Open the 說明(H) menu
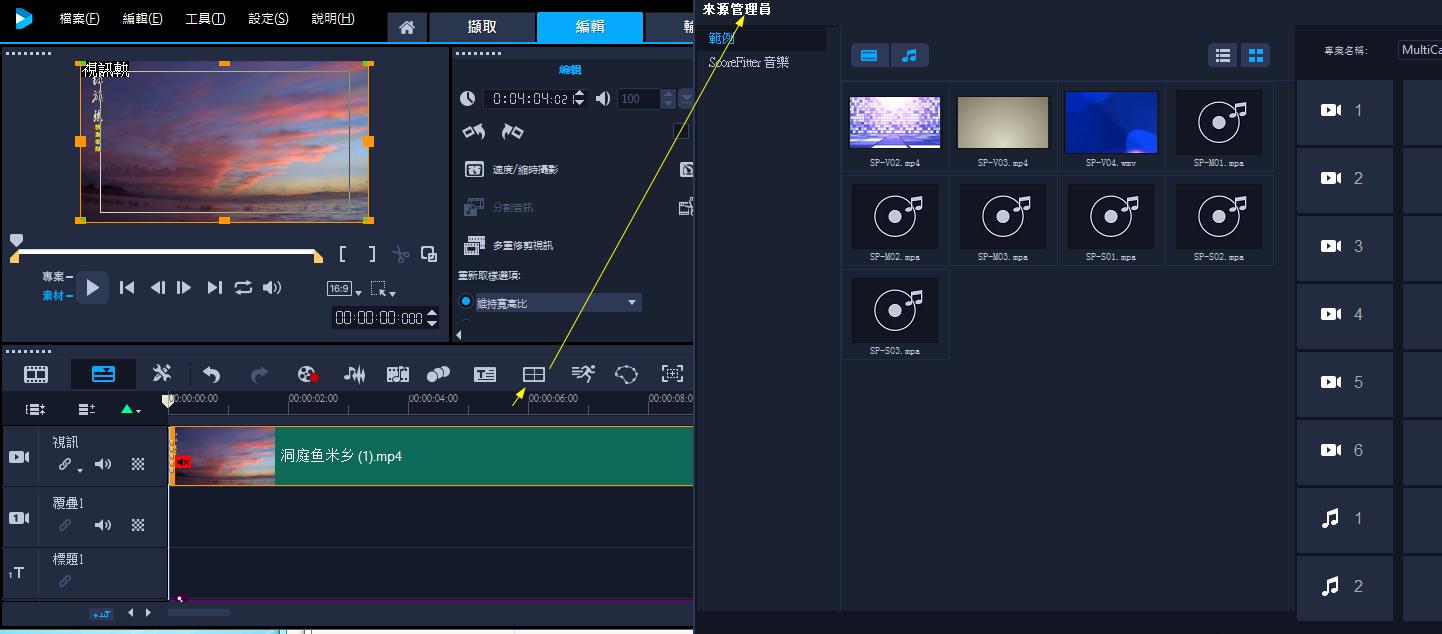 click(333, 19)
